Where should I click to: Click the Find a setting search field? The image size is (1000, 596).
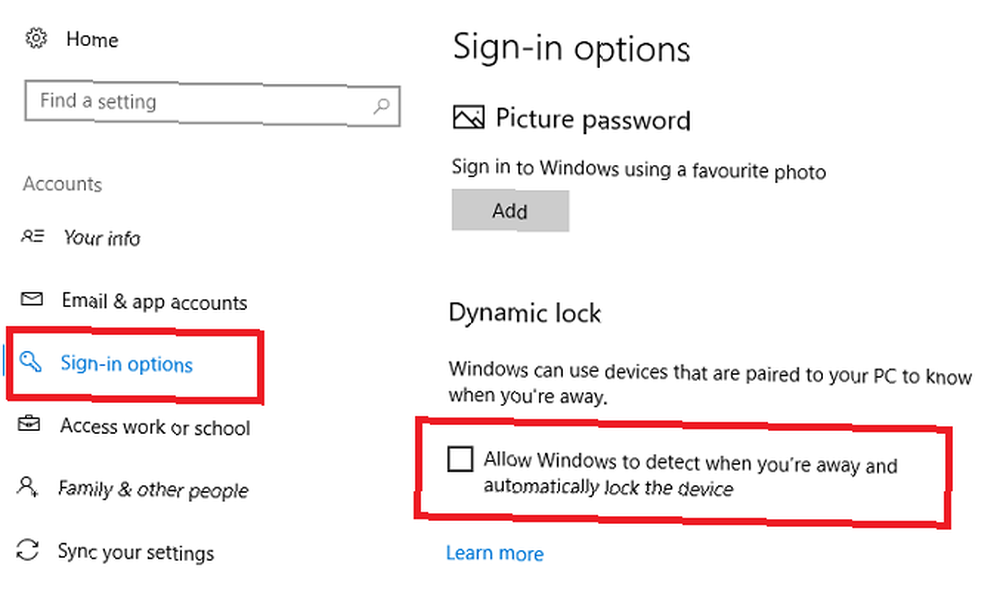pyautogui.click(x=212, y=103)
